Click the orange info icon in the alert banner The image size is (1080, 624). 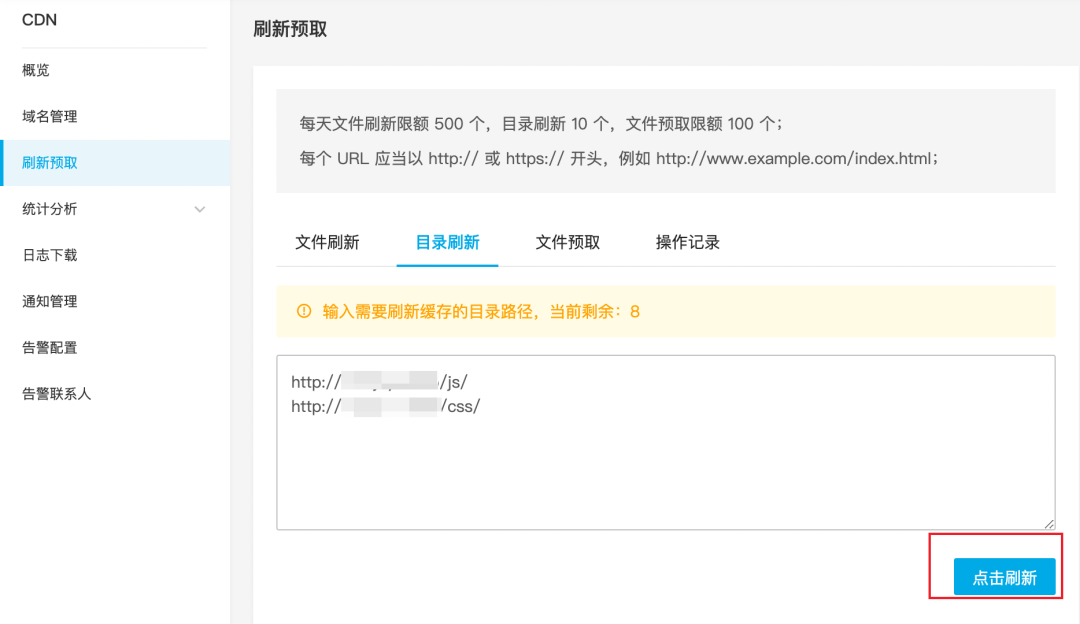pyautogui.click(x=304, y=312)
